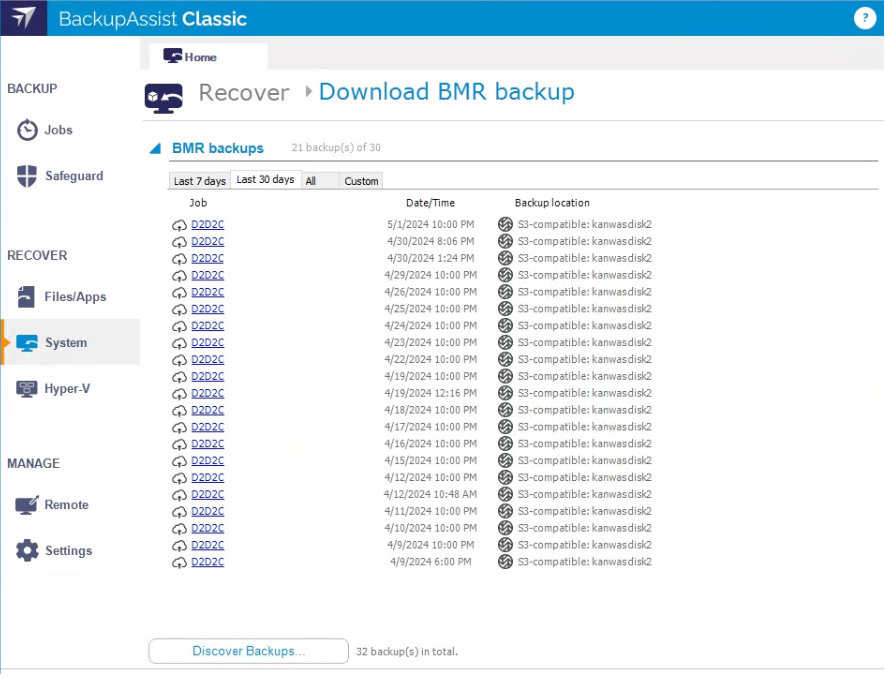The width and height of the screenshot is (885, 677).
Task: Click cloud icon for 4/30/2024 1:24 PM backup
Action: point(179,259)
